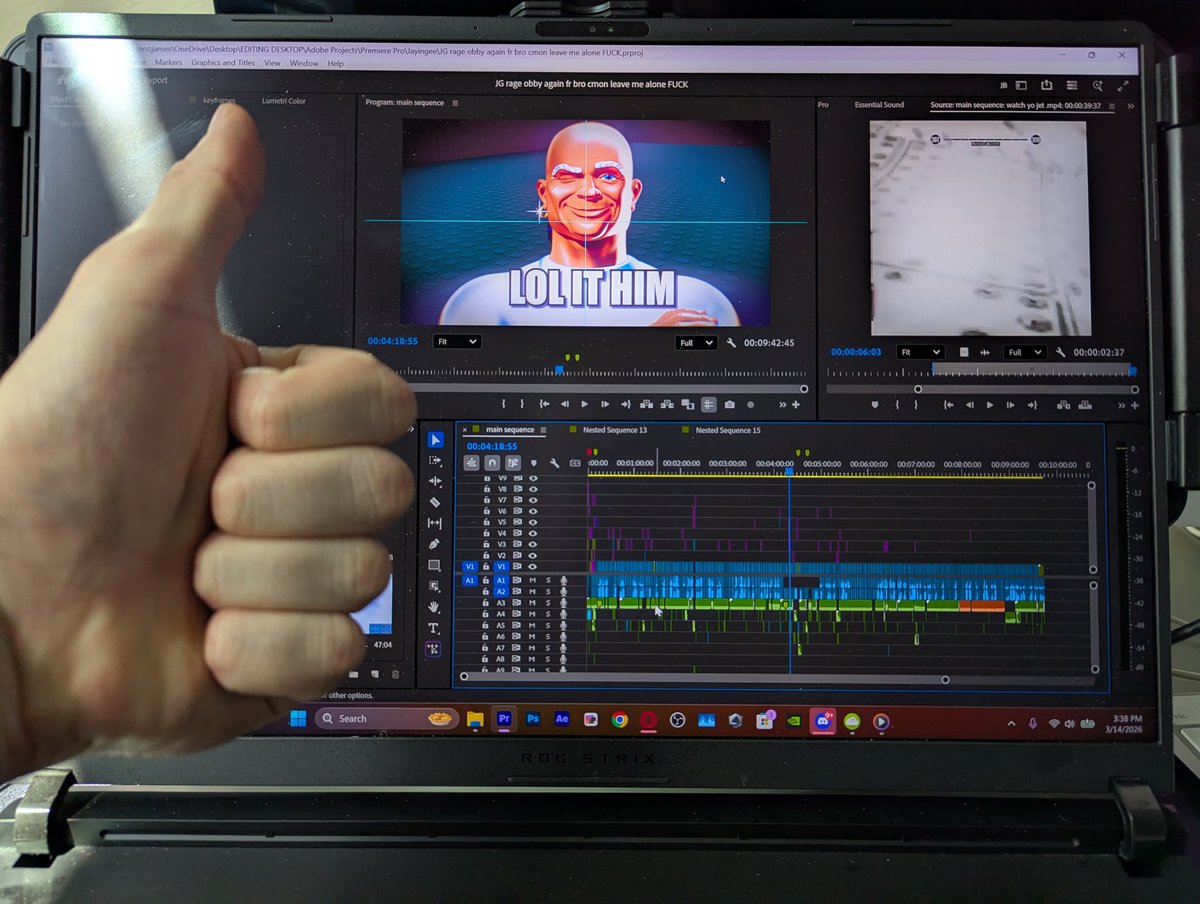This screenshot has height=904, width=1200.
Task: Open the Help menu
Action: 335,63
